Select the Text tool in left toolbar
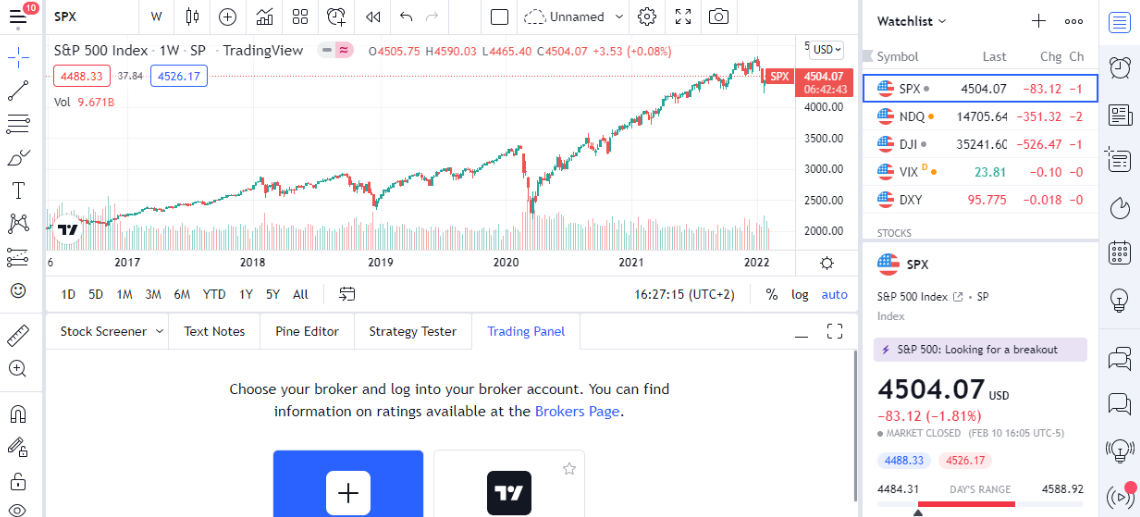The width and height of the screenshot is (1140, 517). pos(18,190)
